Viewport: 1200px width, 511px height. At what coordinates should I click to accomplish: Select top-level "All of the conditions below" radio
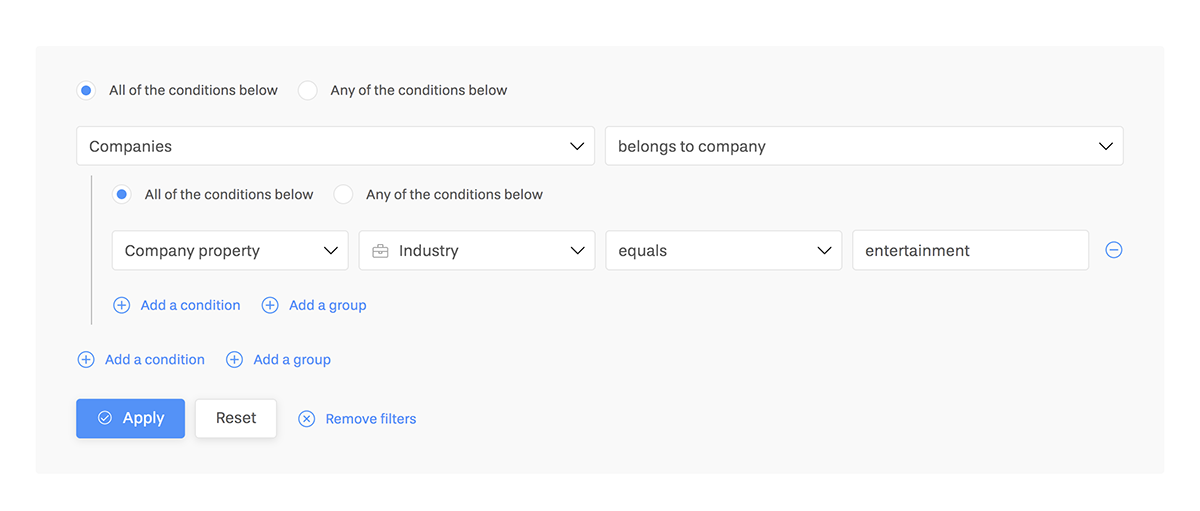87,90
